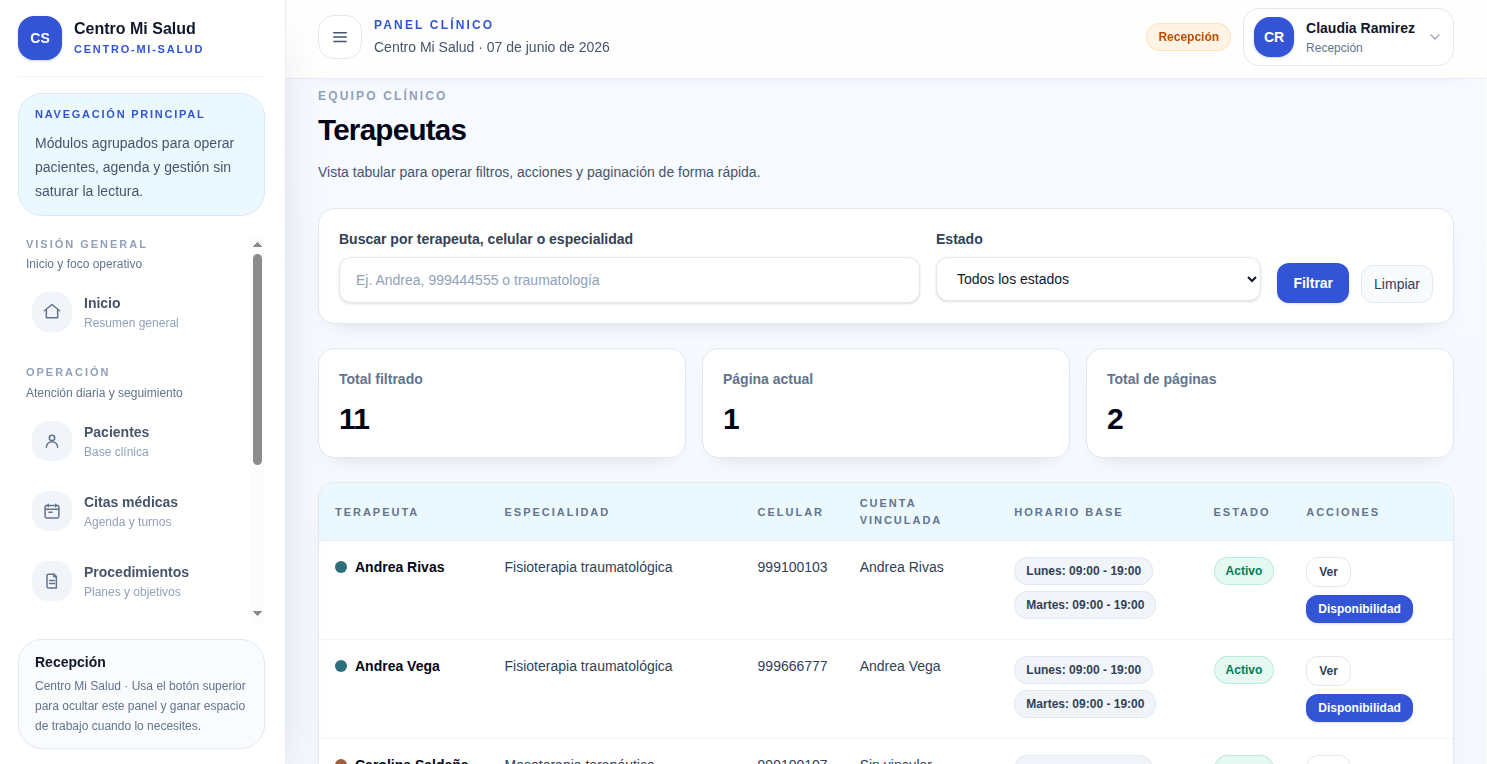This screenshot has width=1487, height=764.
Task: Click the ESPECIALIDAD column header
Action: (x=557, y=512)
